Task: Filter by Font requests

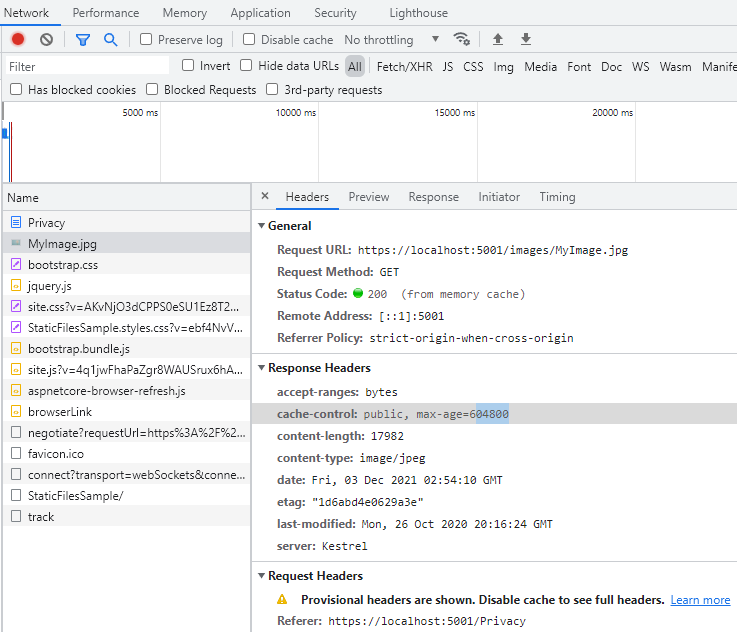Action: click(579, 67)
